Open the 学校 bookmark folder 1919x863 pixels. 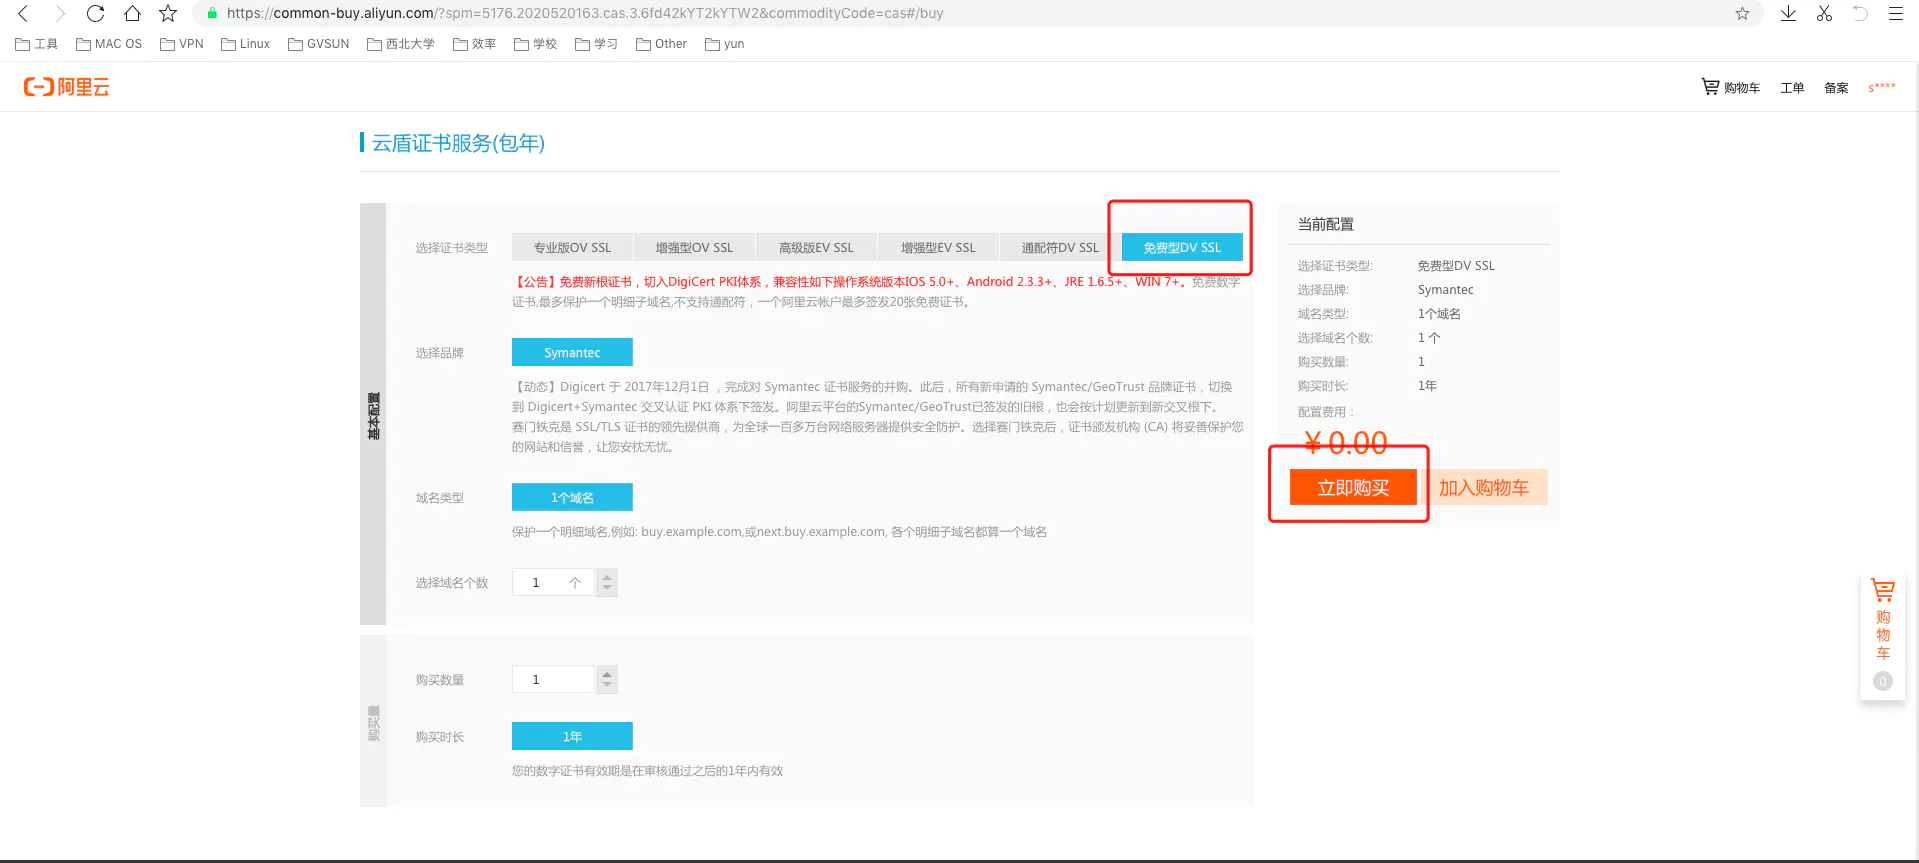[536, 44]
